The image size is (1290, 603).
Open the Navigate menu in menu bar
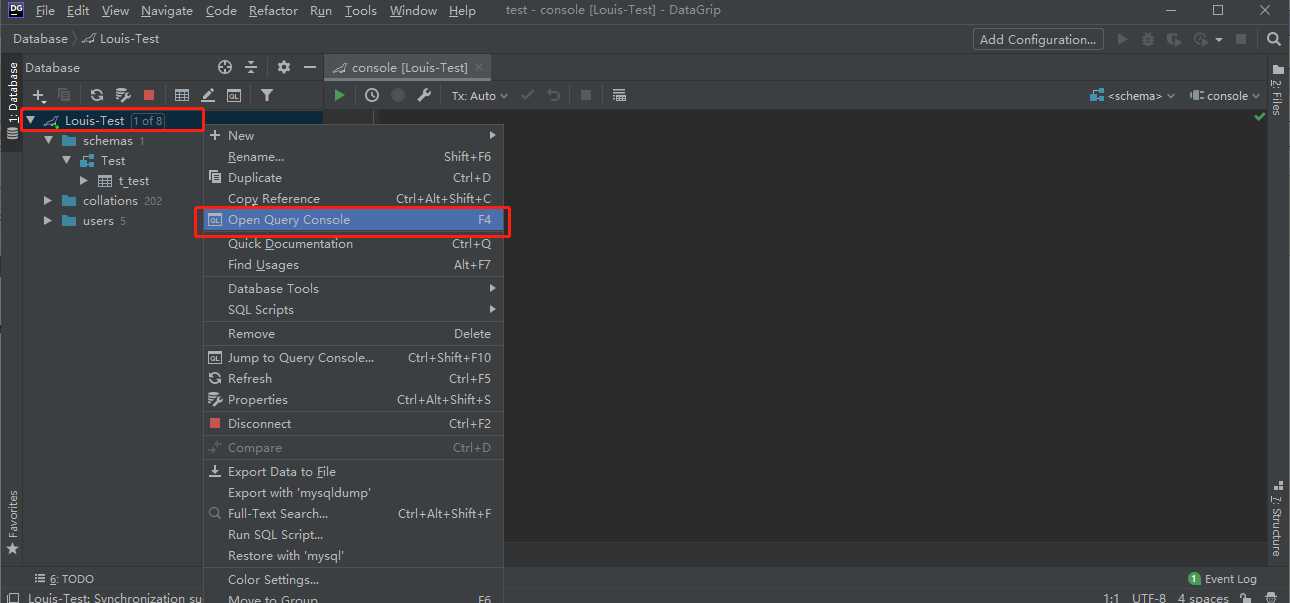tap(168, 11)
